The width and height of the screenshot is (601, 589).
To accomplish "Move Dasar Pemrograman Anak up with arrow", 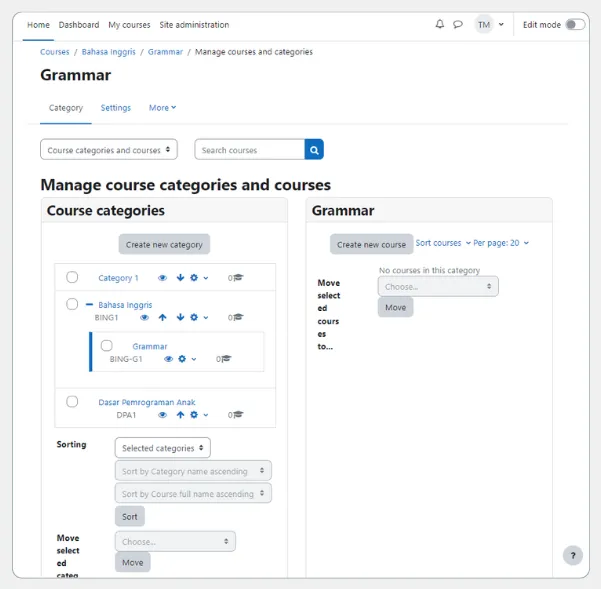I will pyautogui.click(x=180, y=415).
